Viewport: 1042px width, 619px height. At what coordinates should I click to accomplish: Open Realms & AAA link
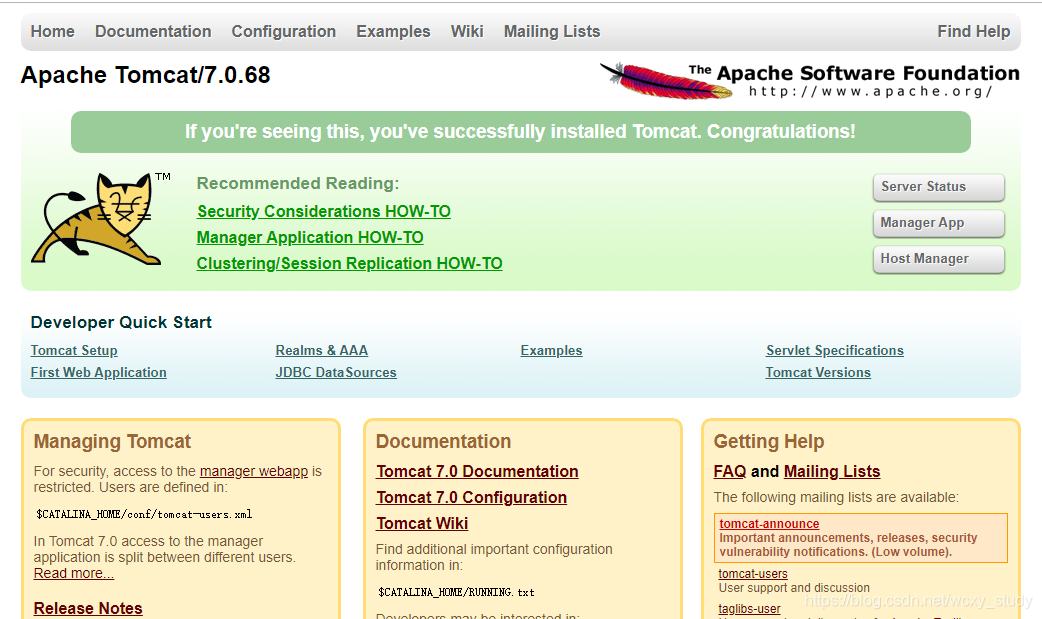point(322,350)
